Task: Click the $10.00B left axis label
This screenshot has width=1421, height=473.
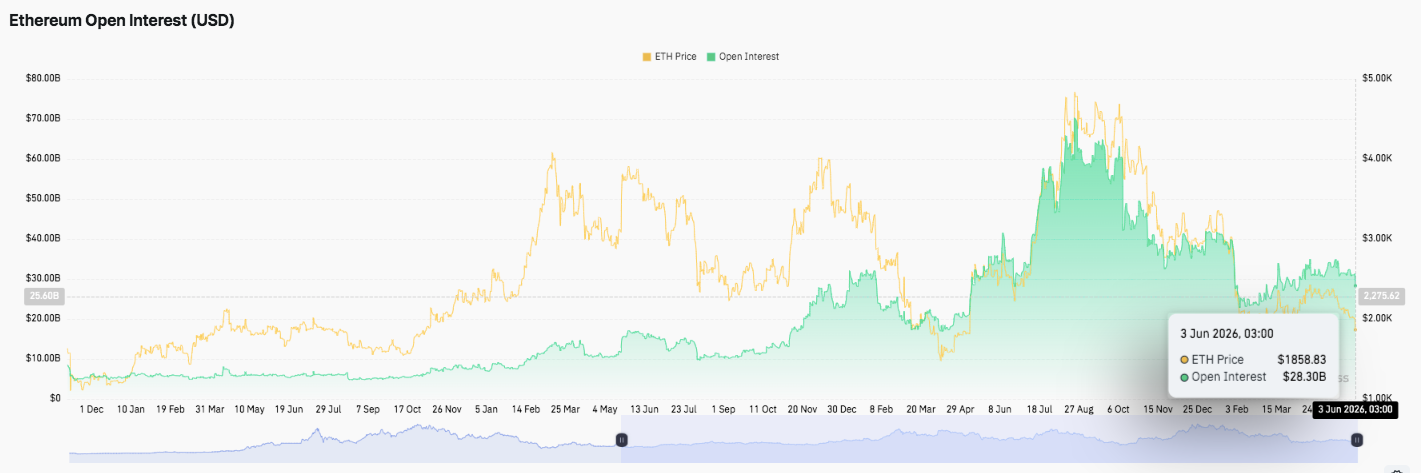Action: (x=42, y=358)
